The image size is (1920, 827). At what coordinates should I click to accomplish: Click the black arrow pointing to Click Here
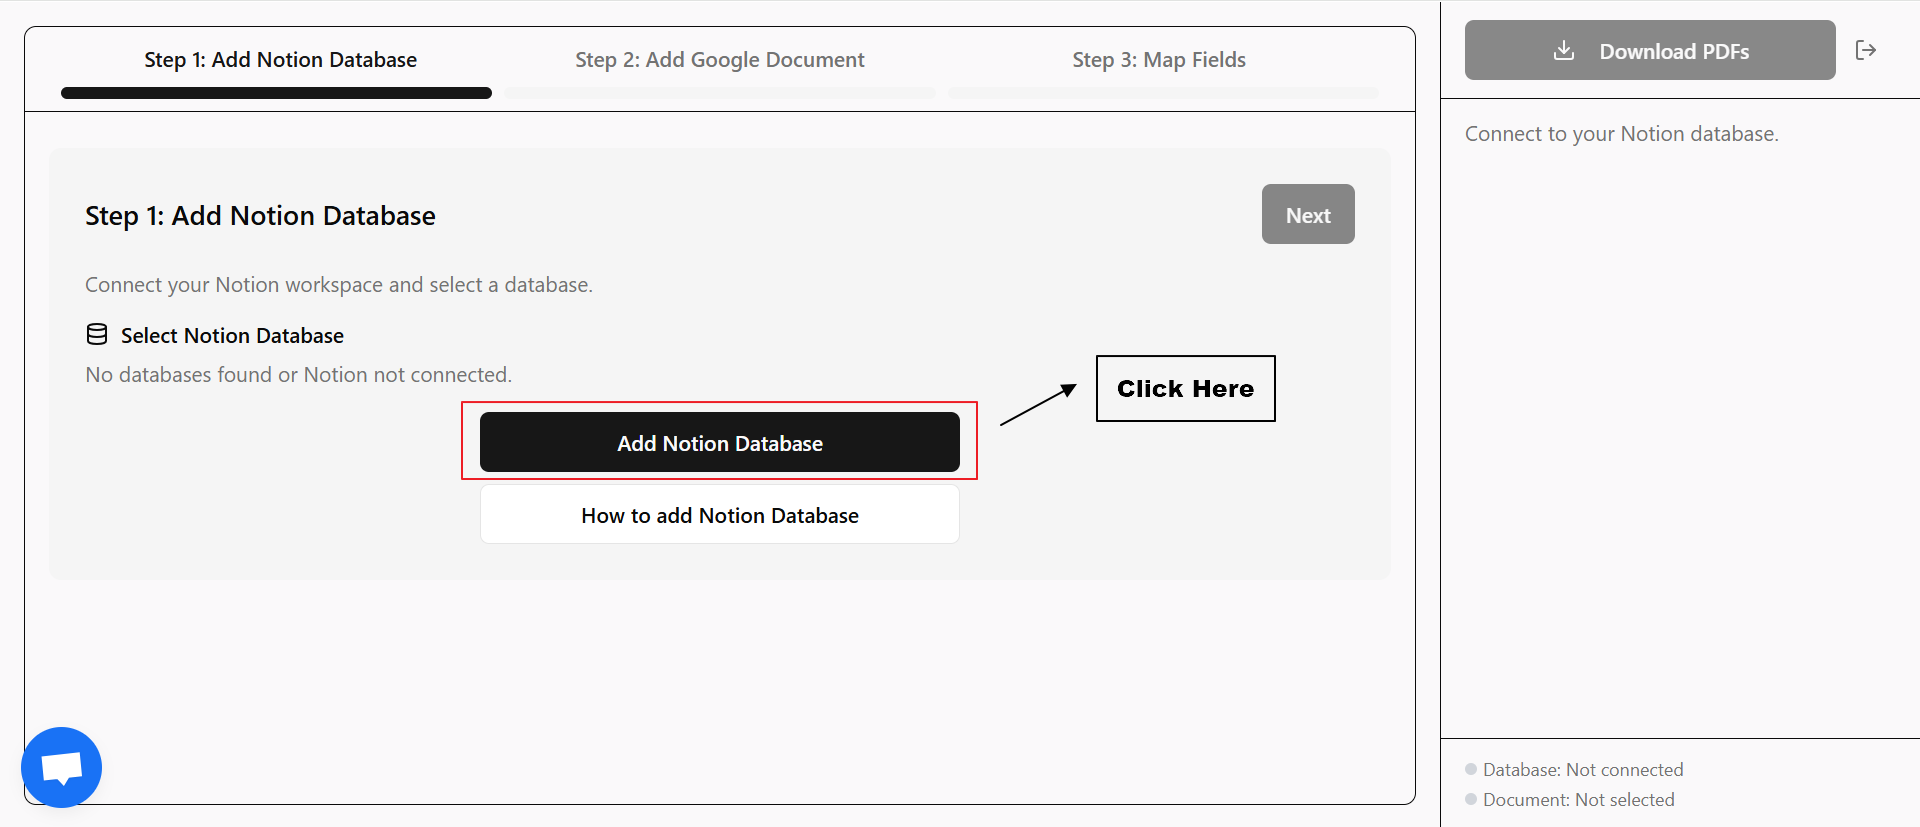pos(1038,405)
